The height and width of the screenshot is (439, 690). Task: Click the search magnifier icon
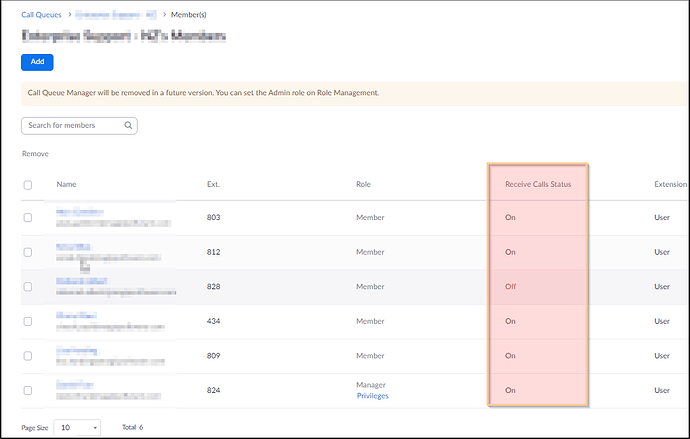128,125
